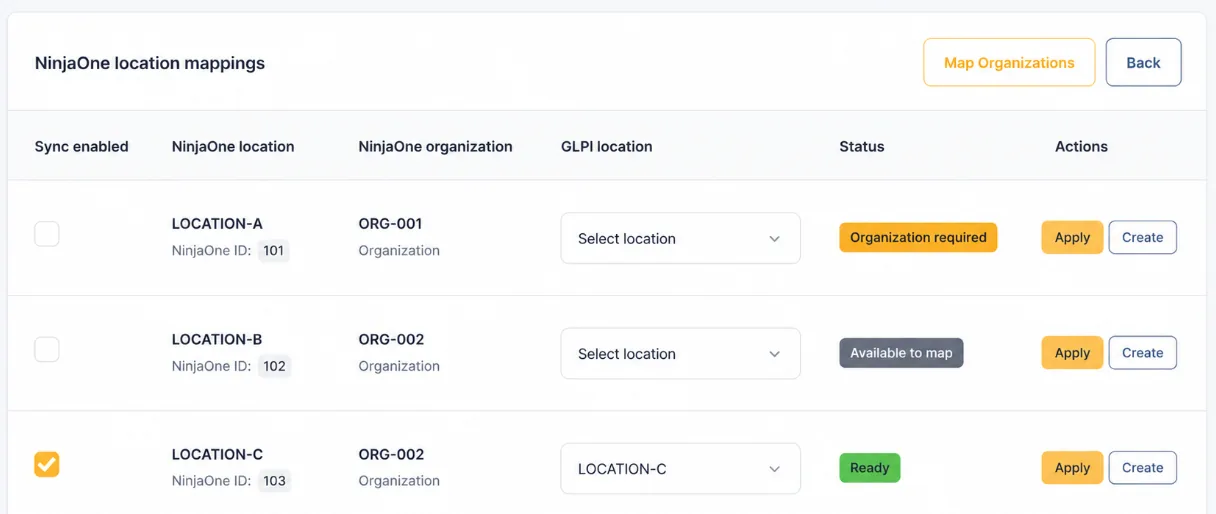
Task: Click the NinjaOne location mappings title
Action: tap(150, 63)
